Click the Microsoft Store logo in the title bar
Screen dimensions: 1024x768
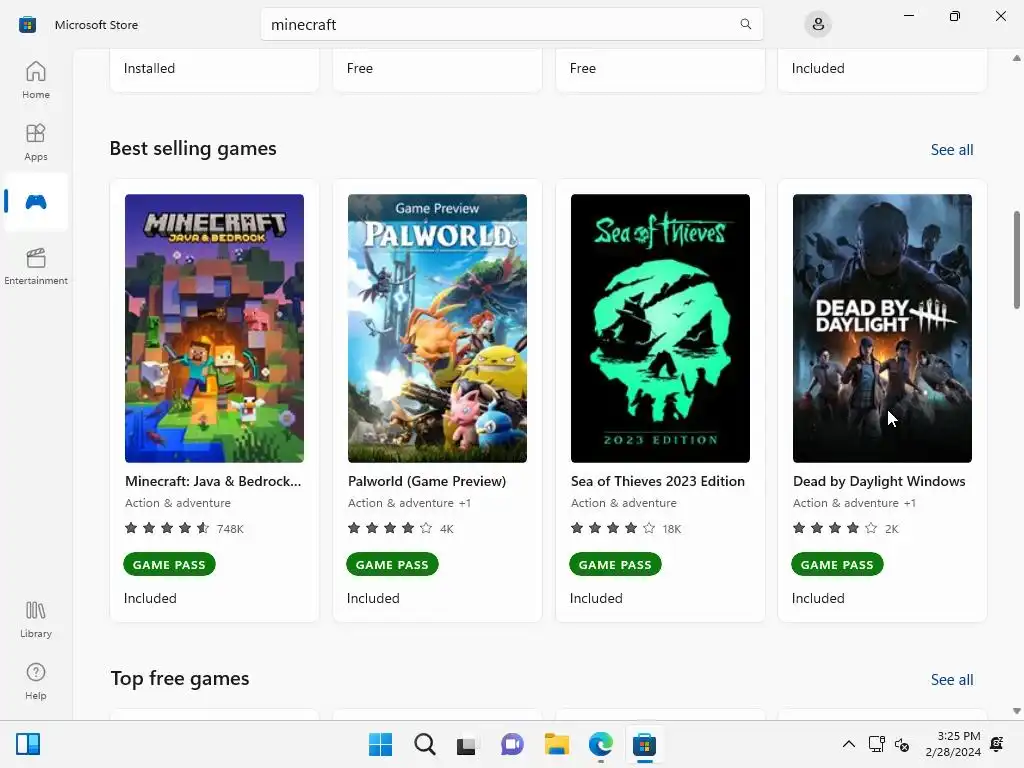click(x=27, y=25)
